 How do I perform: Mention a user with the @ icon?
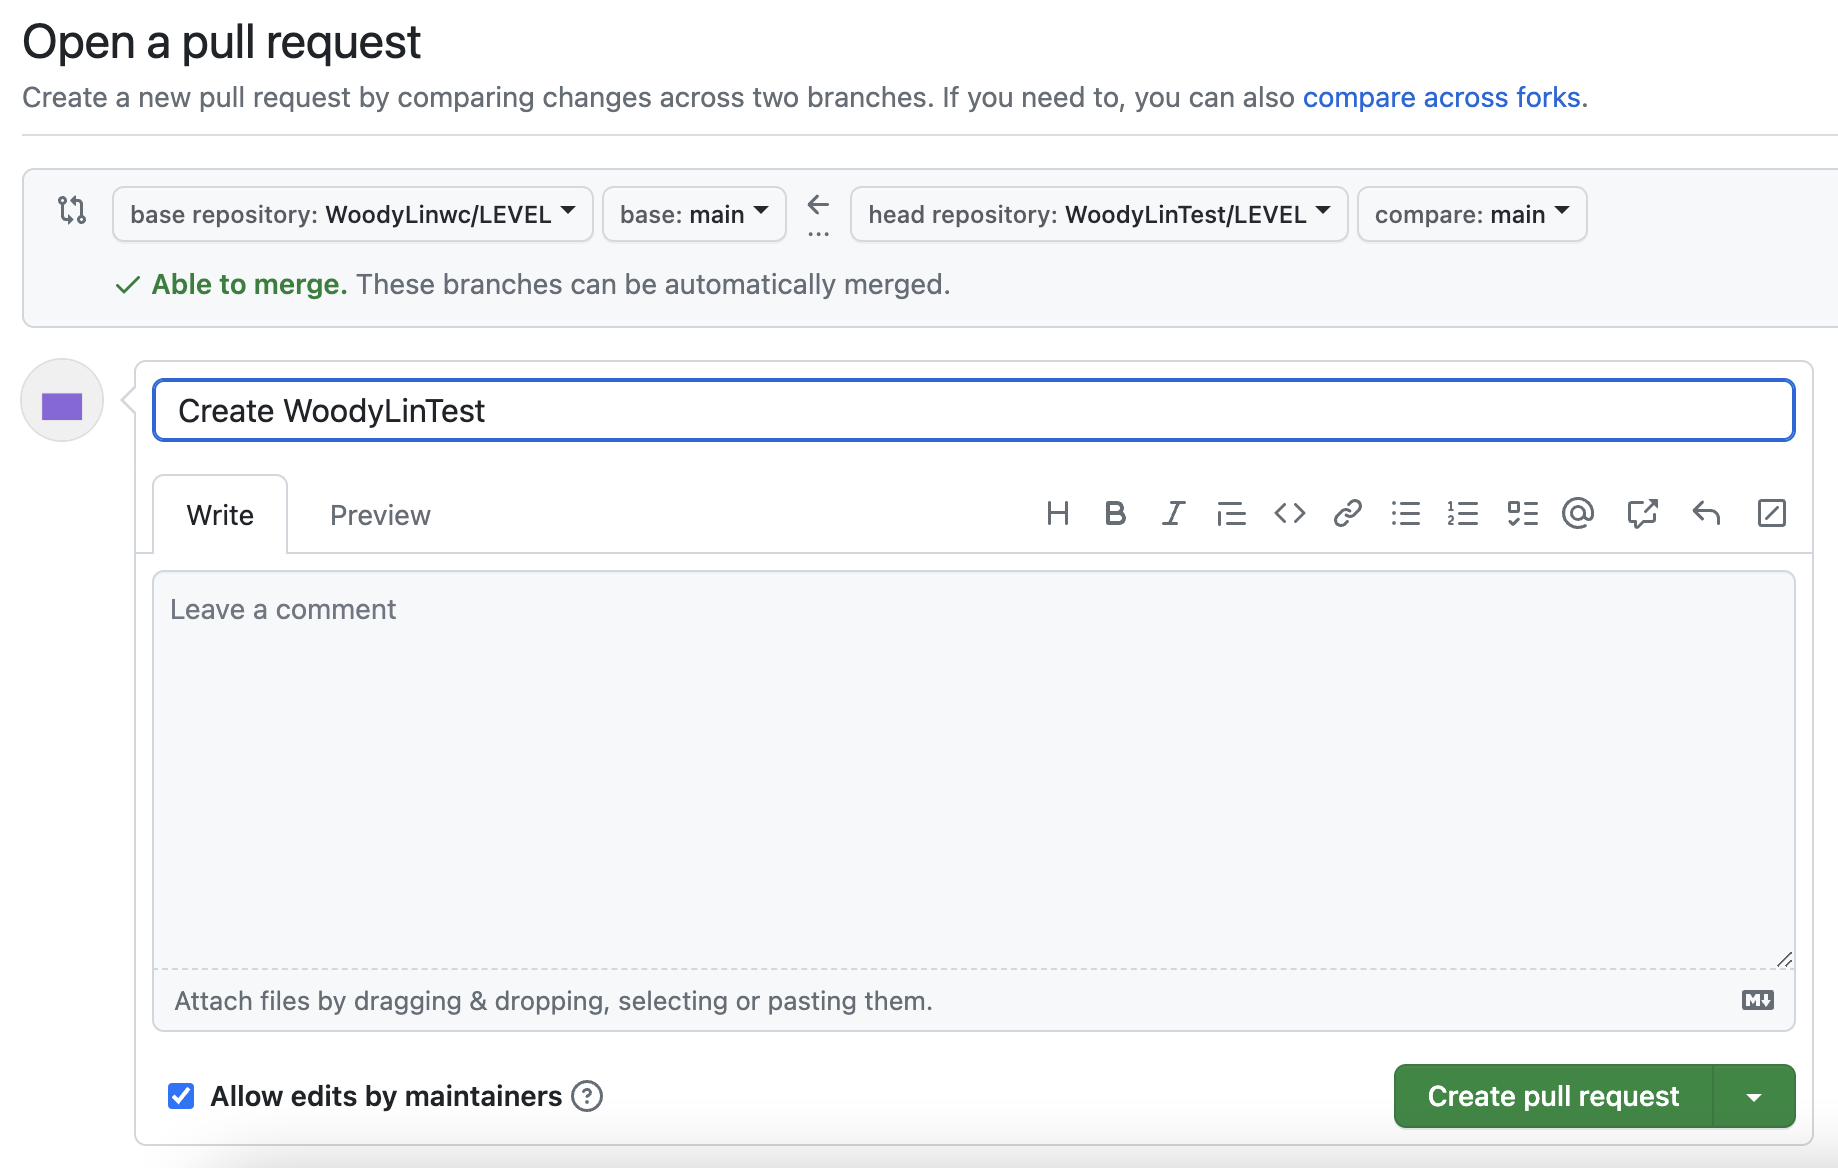1578,514
